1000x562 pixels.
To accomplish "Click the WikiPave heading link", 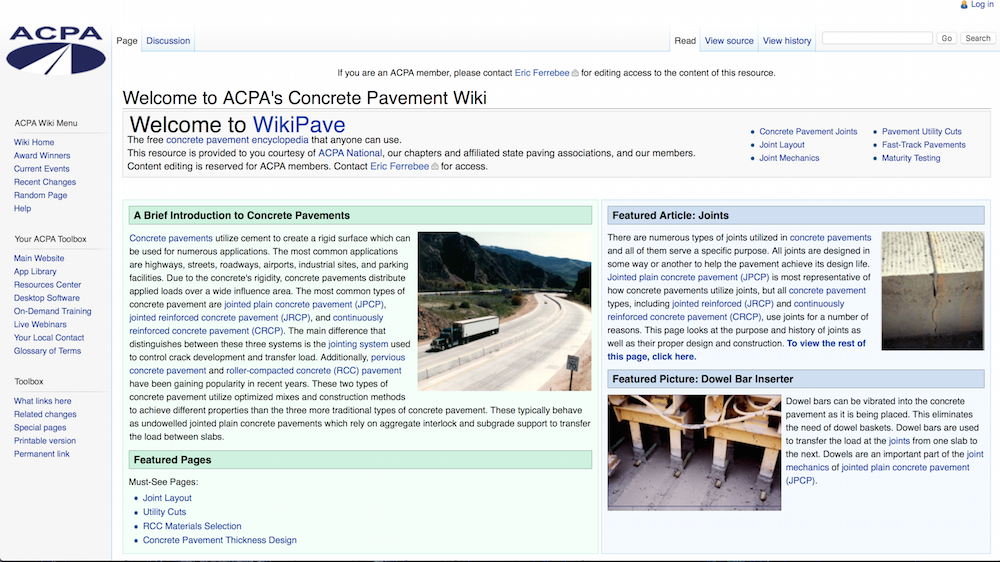I will [298, 125].
